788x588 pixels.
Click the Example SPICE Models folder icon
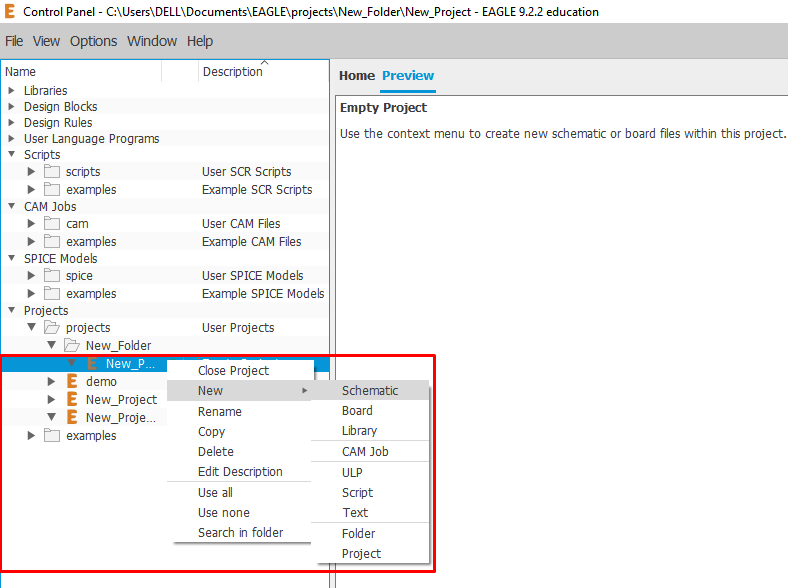coord(52,293)
